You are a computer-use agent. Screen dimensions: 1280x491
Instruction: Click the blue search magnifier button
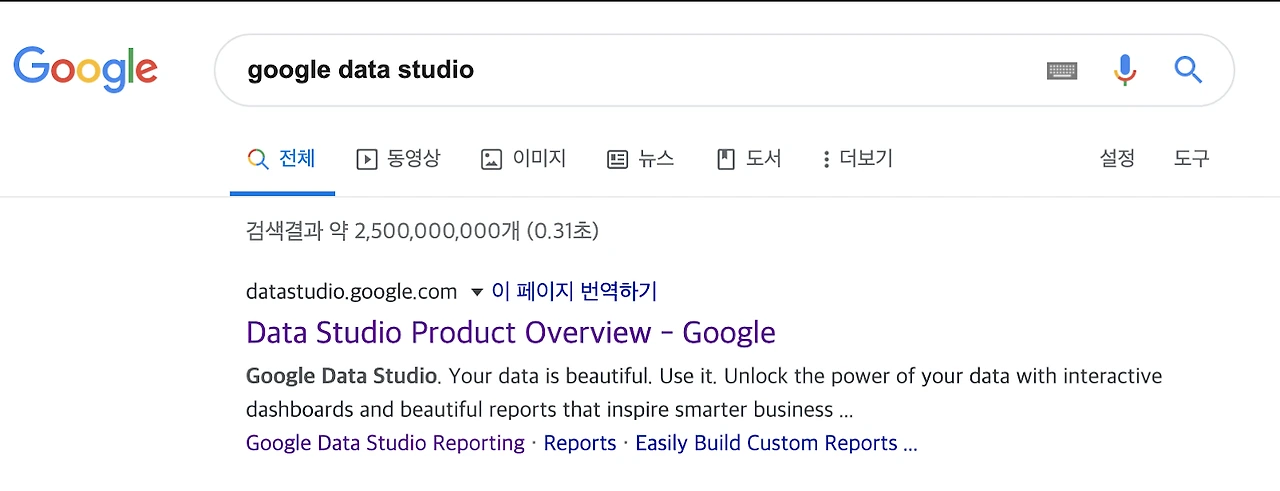tap(1188, 69)
